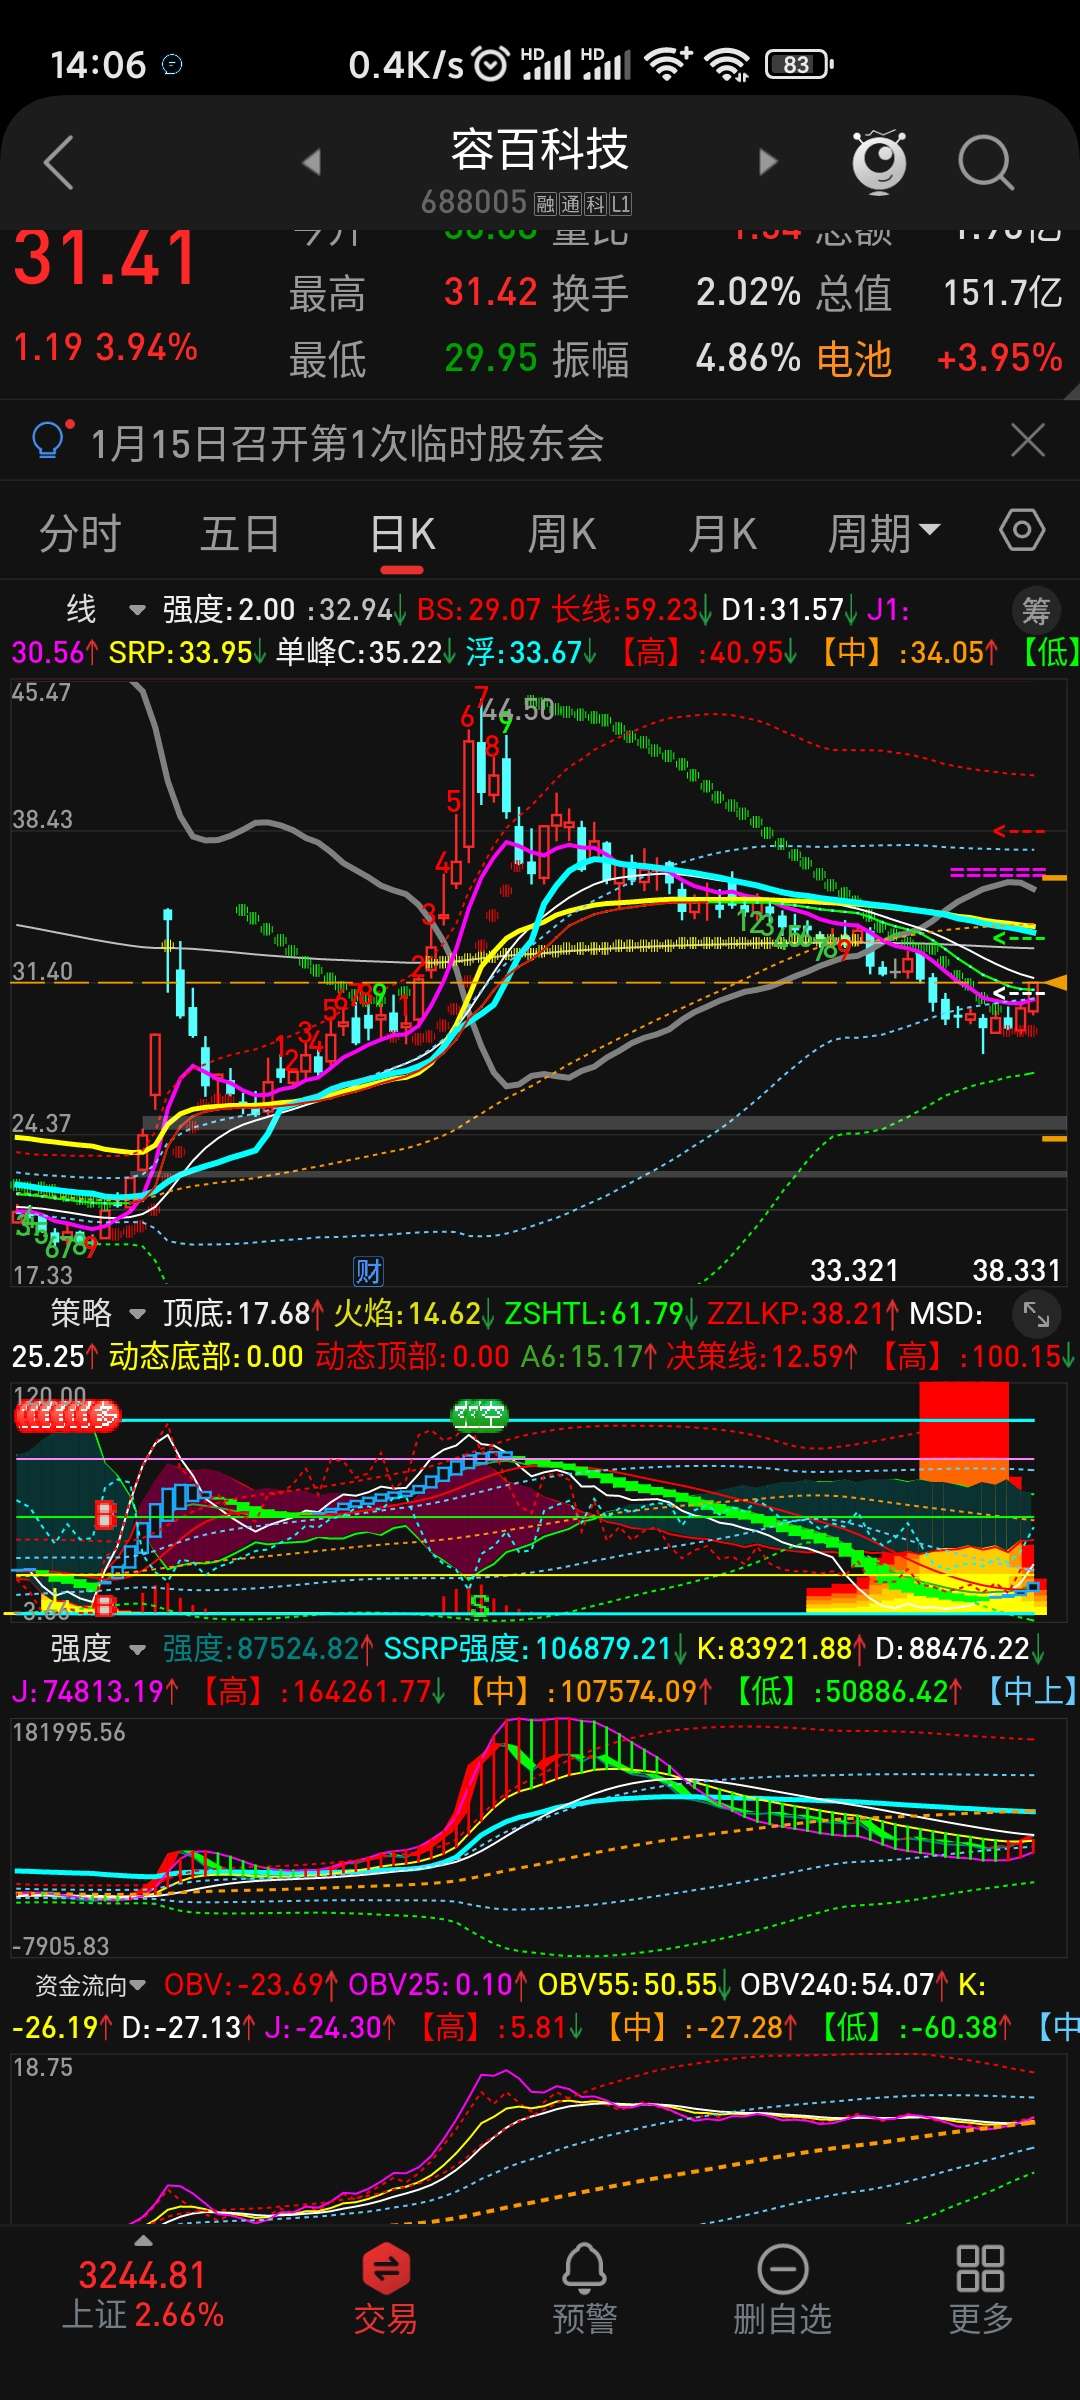
Task: Open the 周期 period dropdown
Action: tap(883, 533)
